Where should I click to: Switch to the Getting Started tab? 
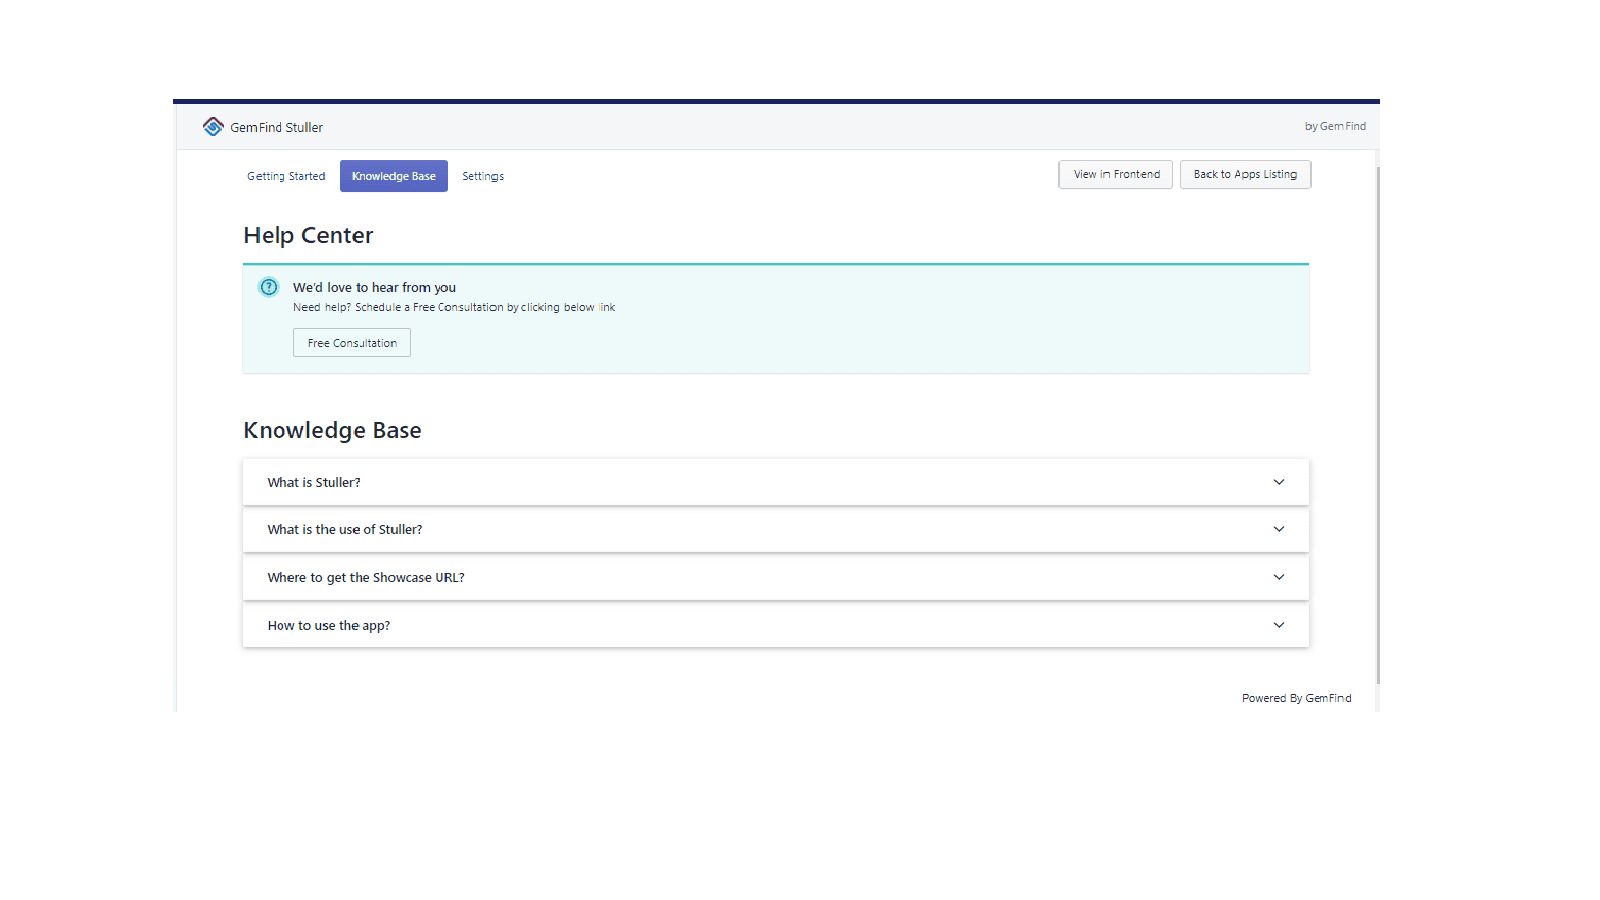(x=285, y=176)
